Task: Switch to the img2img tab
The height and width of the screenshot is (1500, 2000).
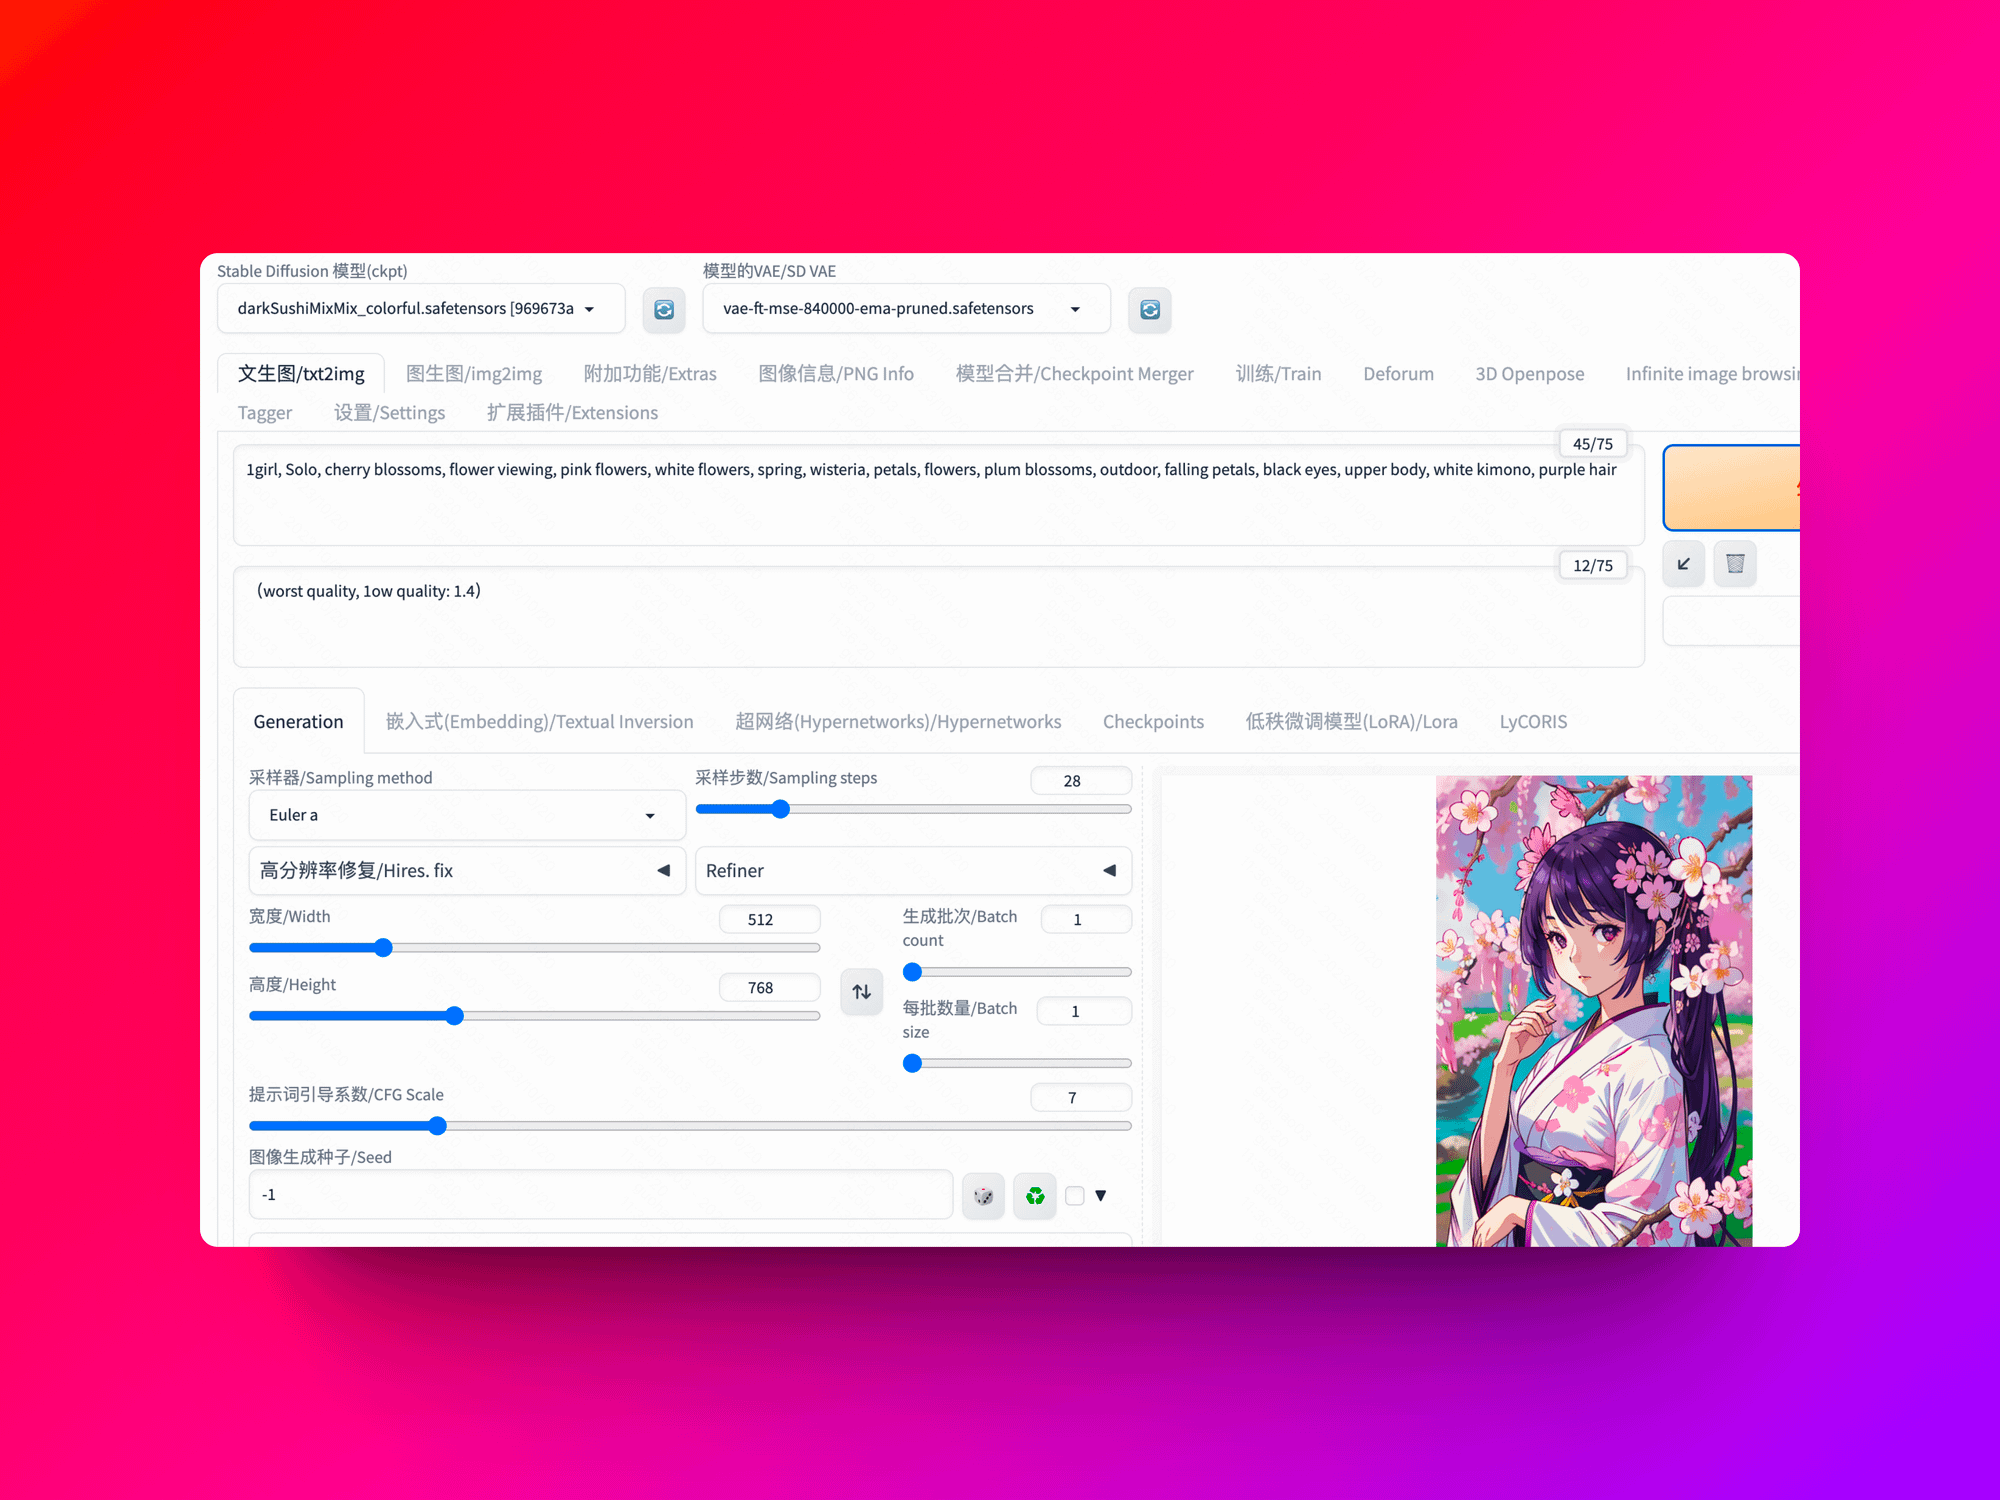Action: tap(474, 374)
